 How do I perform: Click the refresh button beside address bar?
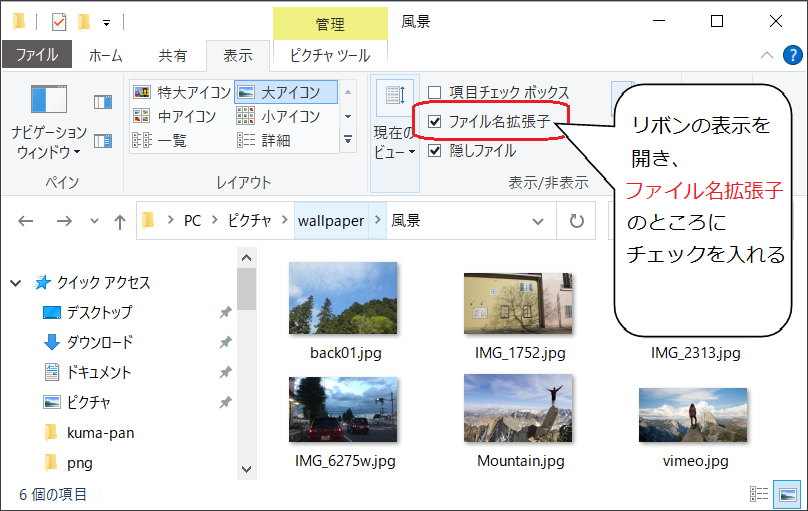[577, 221]
